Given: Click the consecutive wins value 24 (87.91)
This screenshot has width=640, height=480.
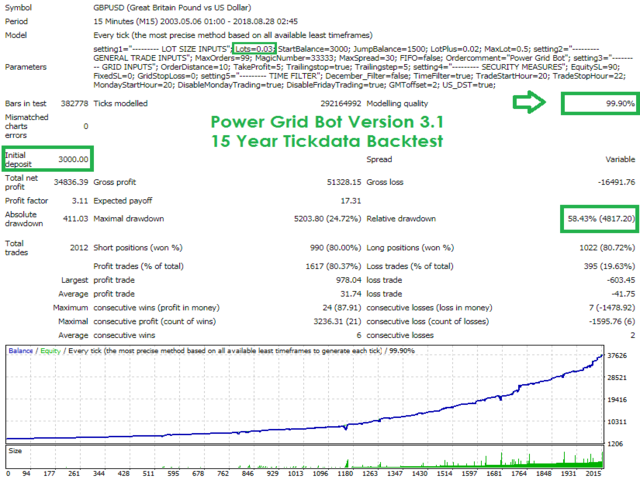Looking at the screenshot, I should pos(342,308).
